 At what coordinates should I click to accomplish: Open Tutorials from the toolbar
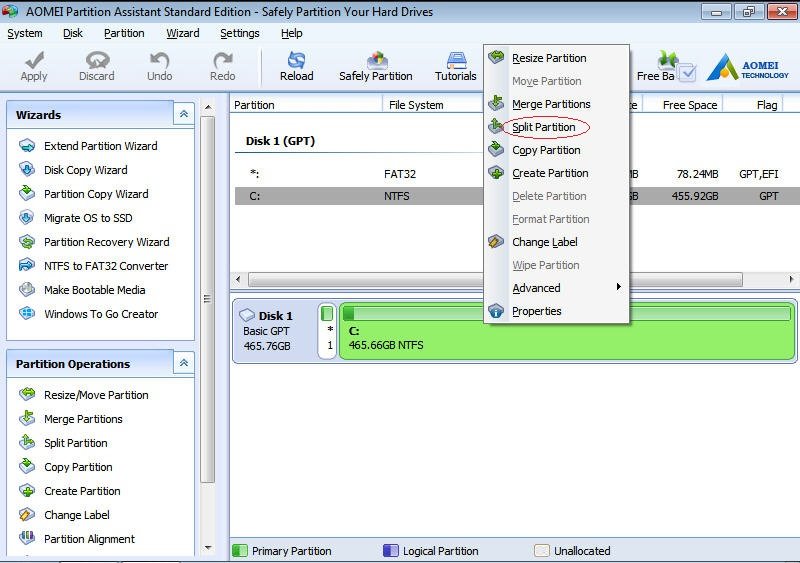pos(456,67)
